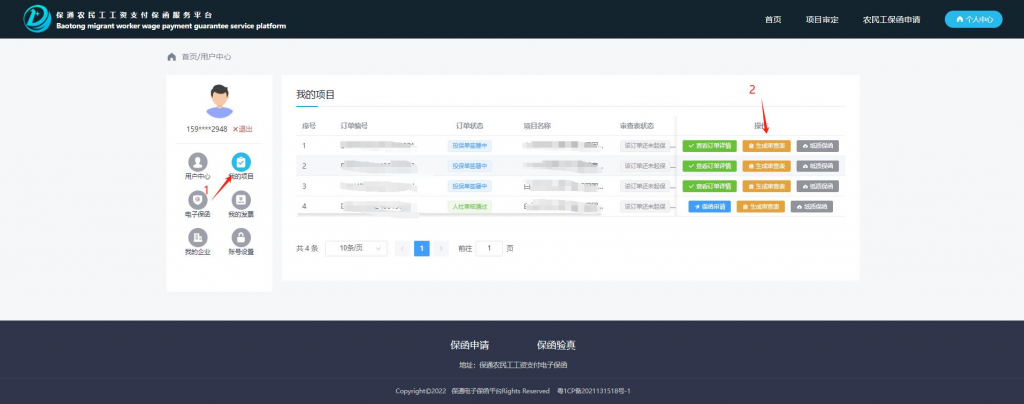Click 生成审查表 for row 1
This screenshot has height=404, width=1024.
click(767, 146)
